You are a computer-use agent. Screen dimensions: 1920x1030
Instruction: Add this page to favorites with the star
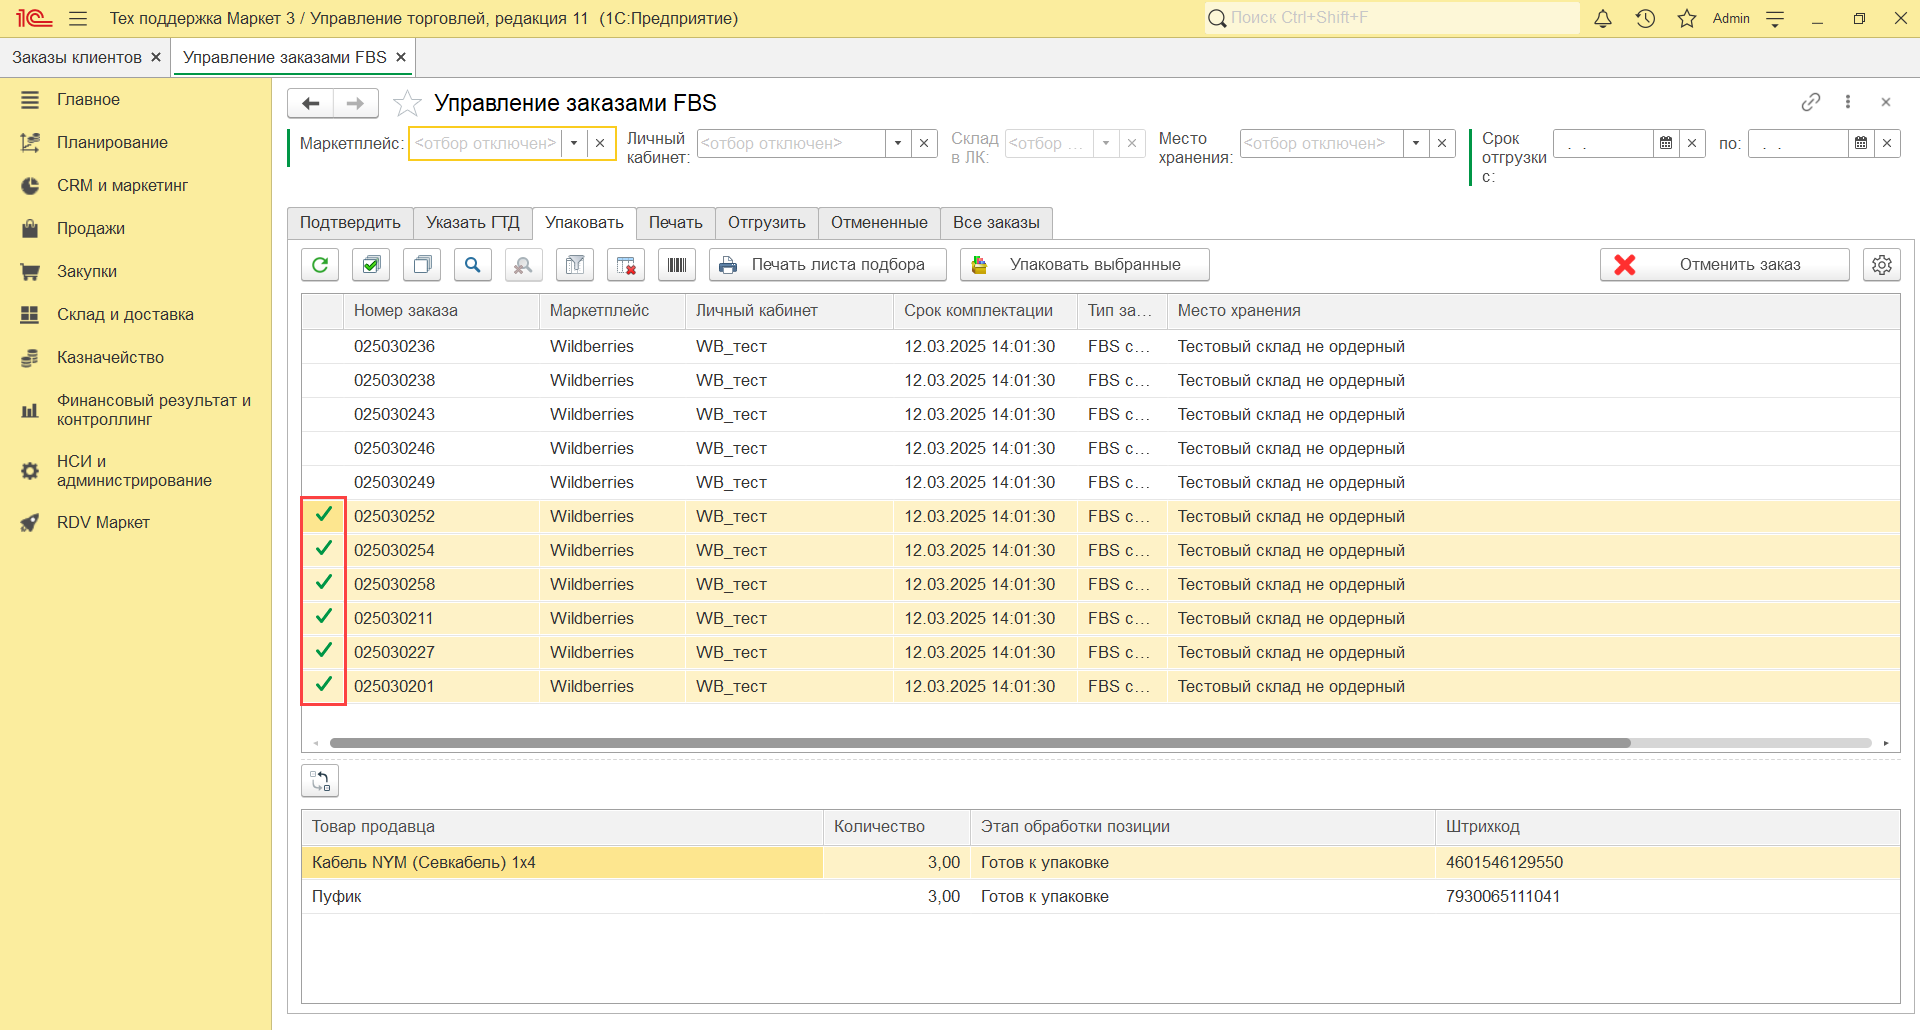pyautogui.click(x=407, y=103)
